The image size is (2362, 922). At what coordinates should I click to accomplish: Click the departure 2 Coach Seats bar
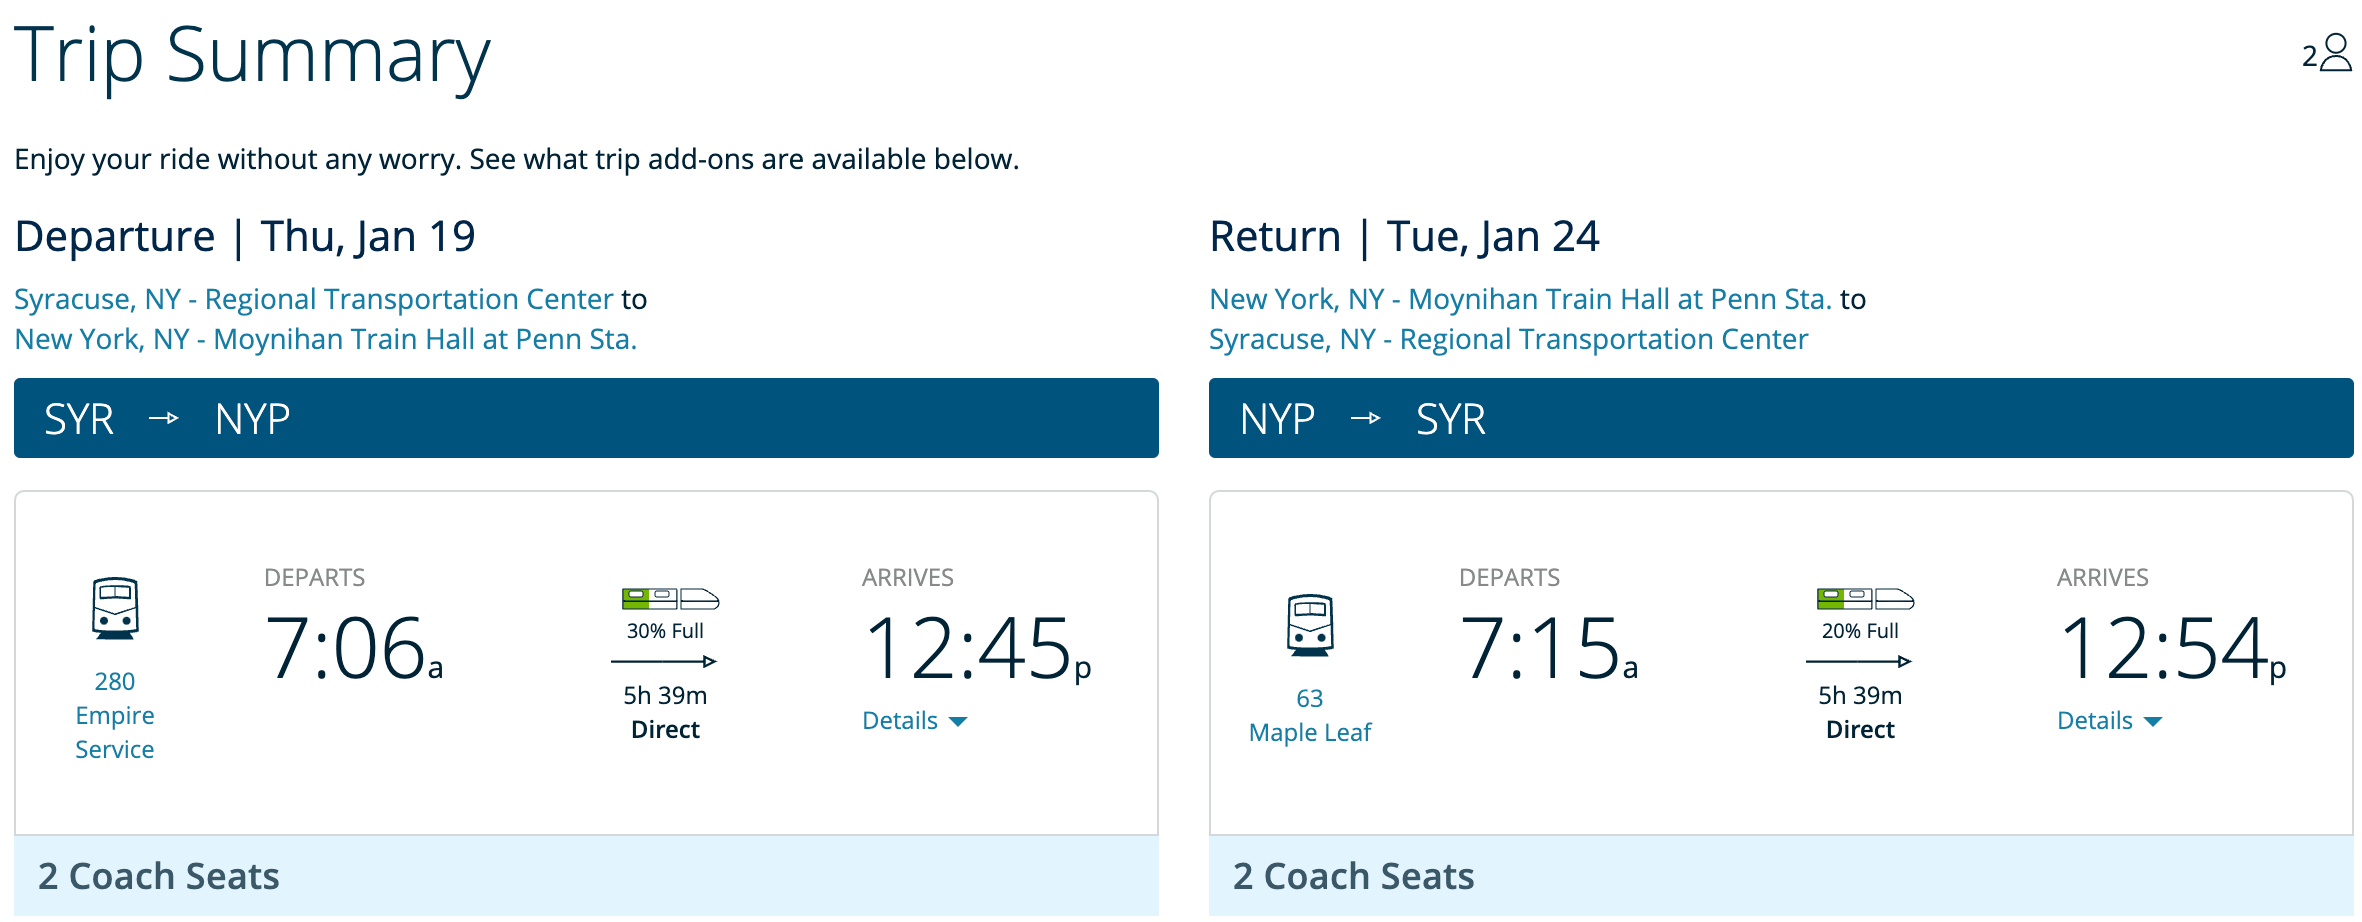point(586,876)
